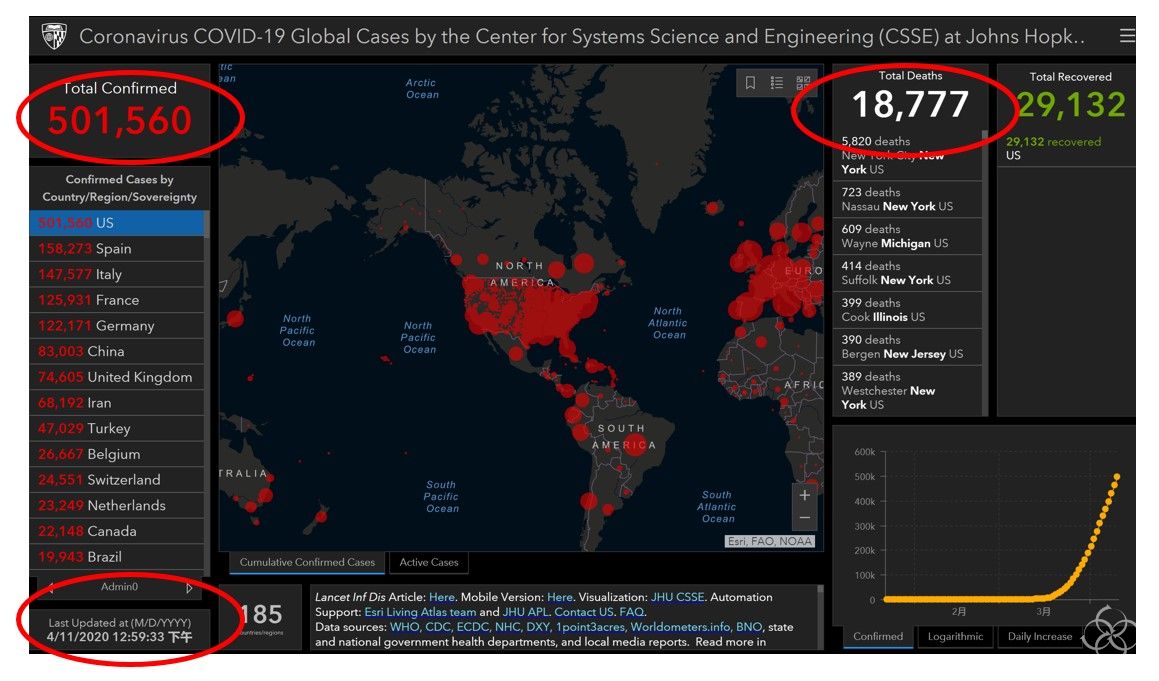Select the US row in country list

pos(117,223)
